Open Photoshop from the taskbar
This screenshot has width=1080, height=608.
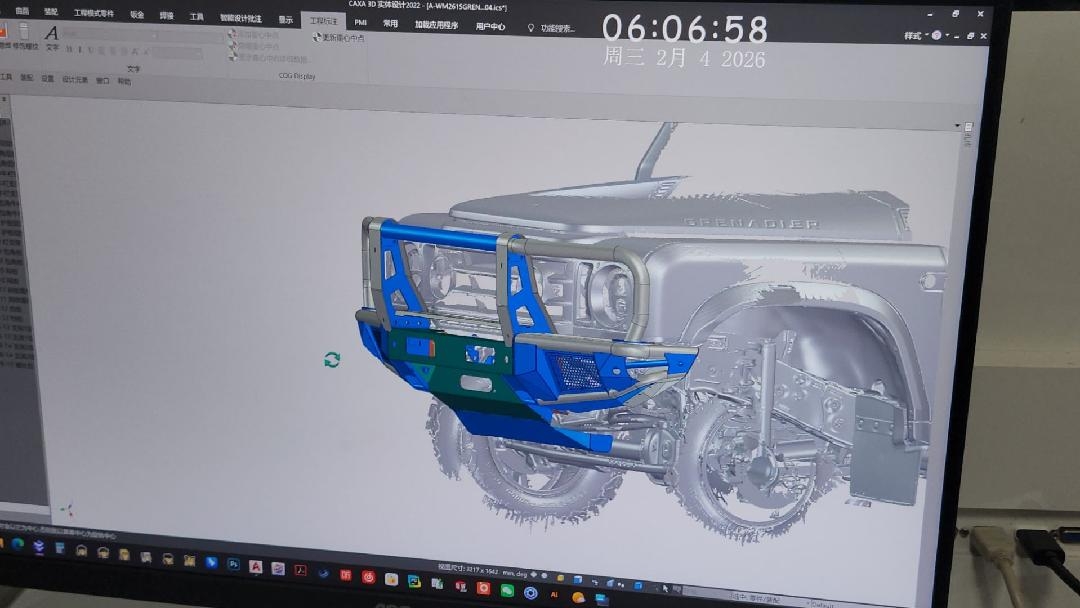[234, 564]
